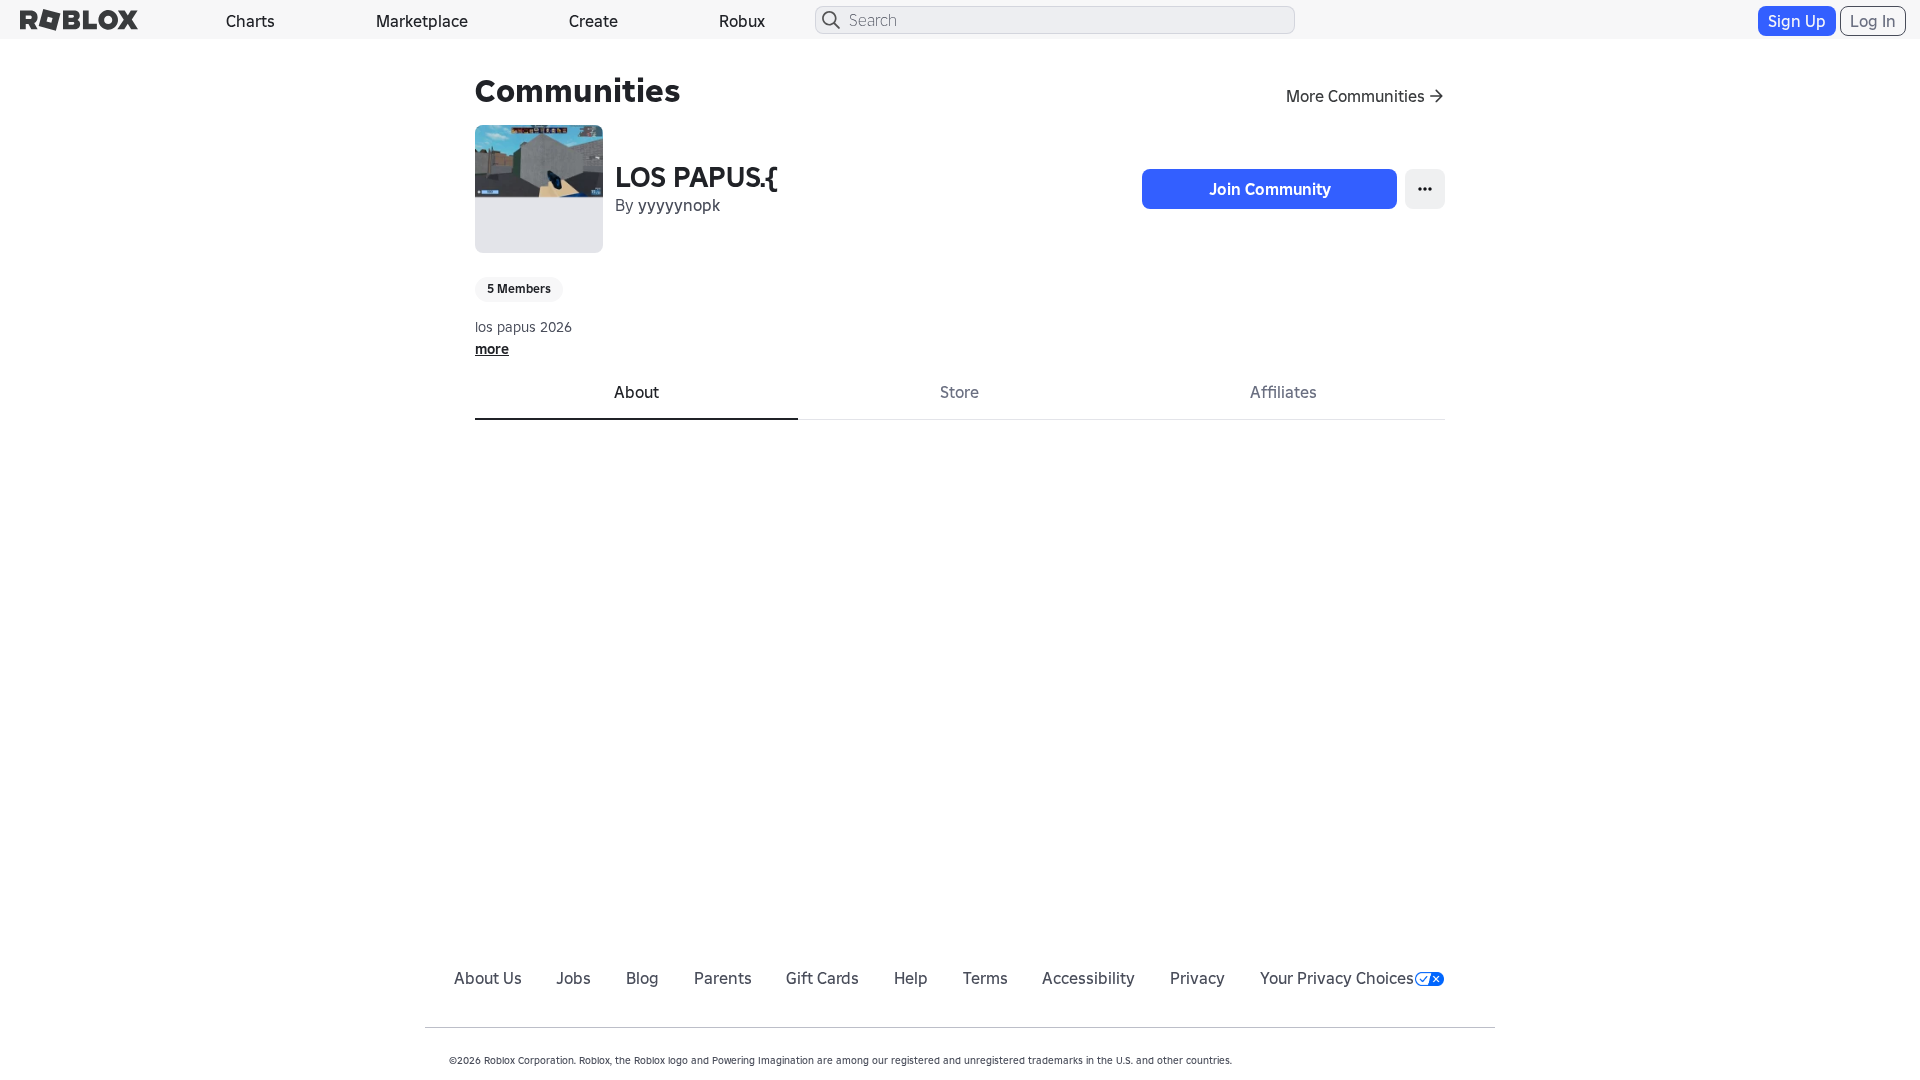Open the Terms footer link

[985, 978]
